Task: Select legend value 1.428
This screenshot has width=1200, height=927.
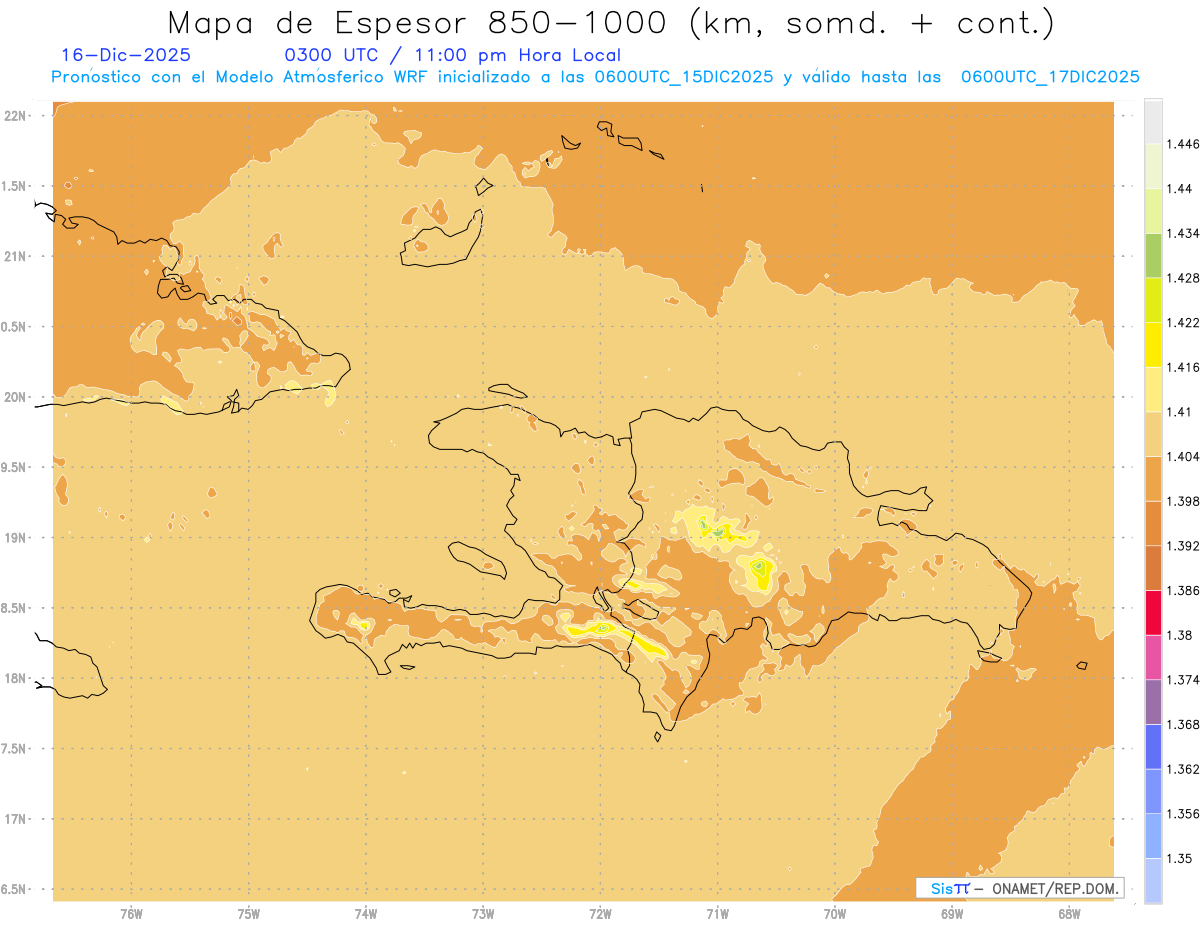Action: pos(1183,278)
